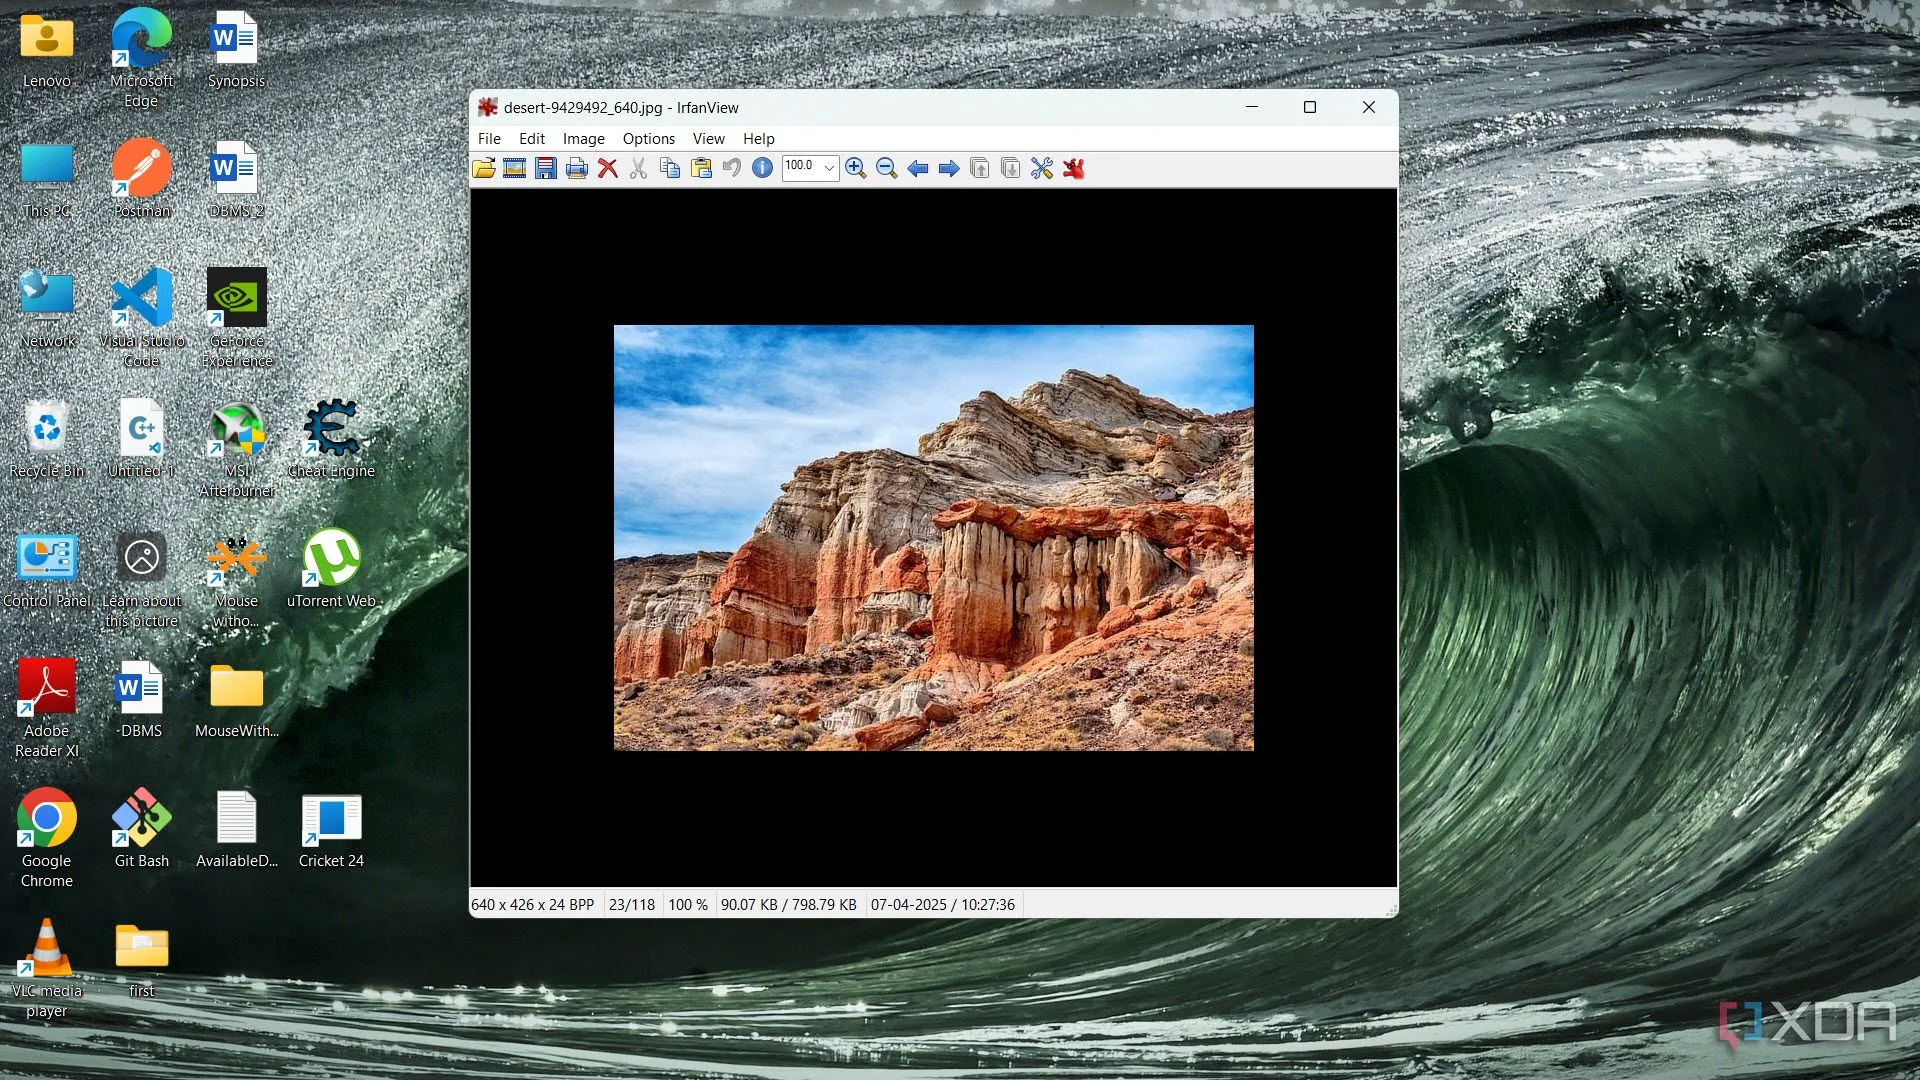The height and width of the screenshot is (1080, 1920).
Task: Open the Options menu
Action: [649, 139]
